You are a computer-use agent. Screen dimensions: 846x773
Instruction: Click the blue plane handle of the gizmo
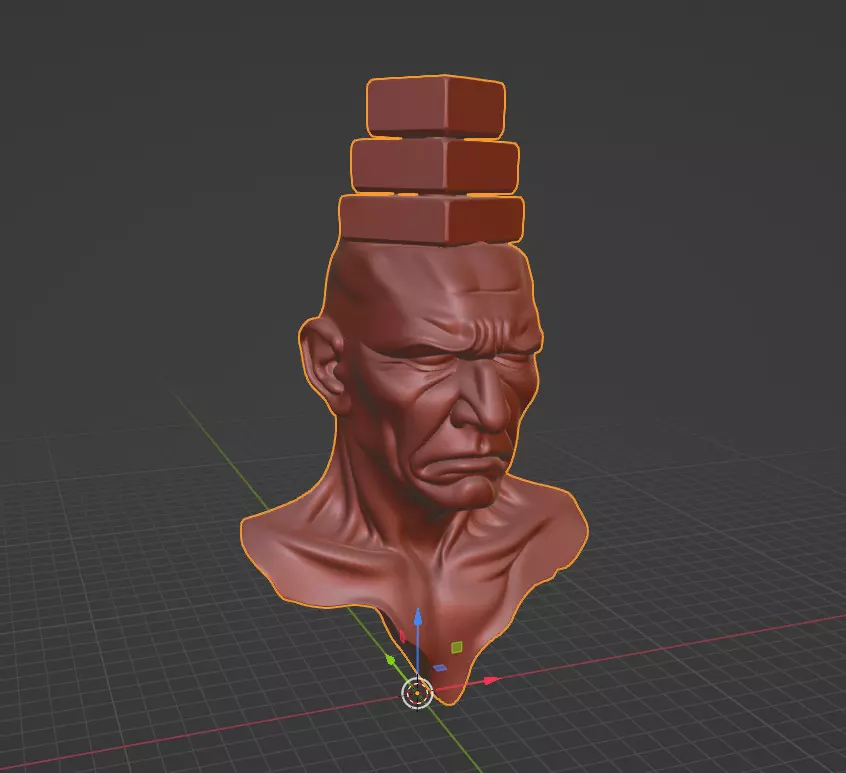[440, 668]
